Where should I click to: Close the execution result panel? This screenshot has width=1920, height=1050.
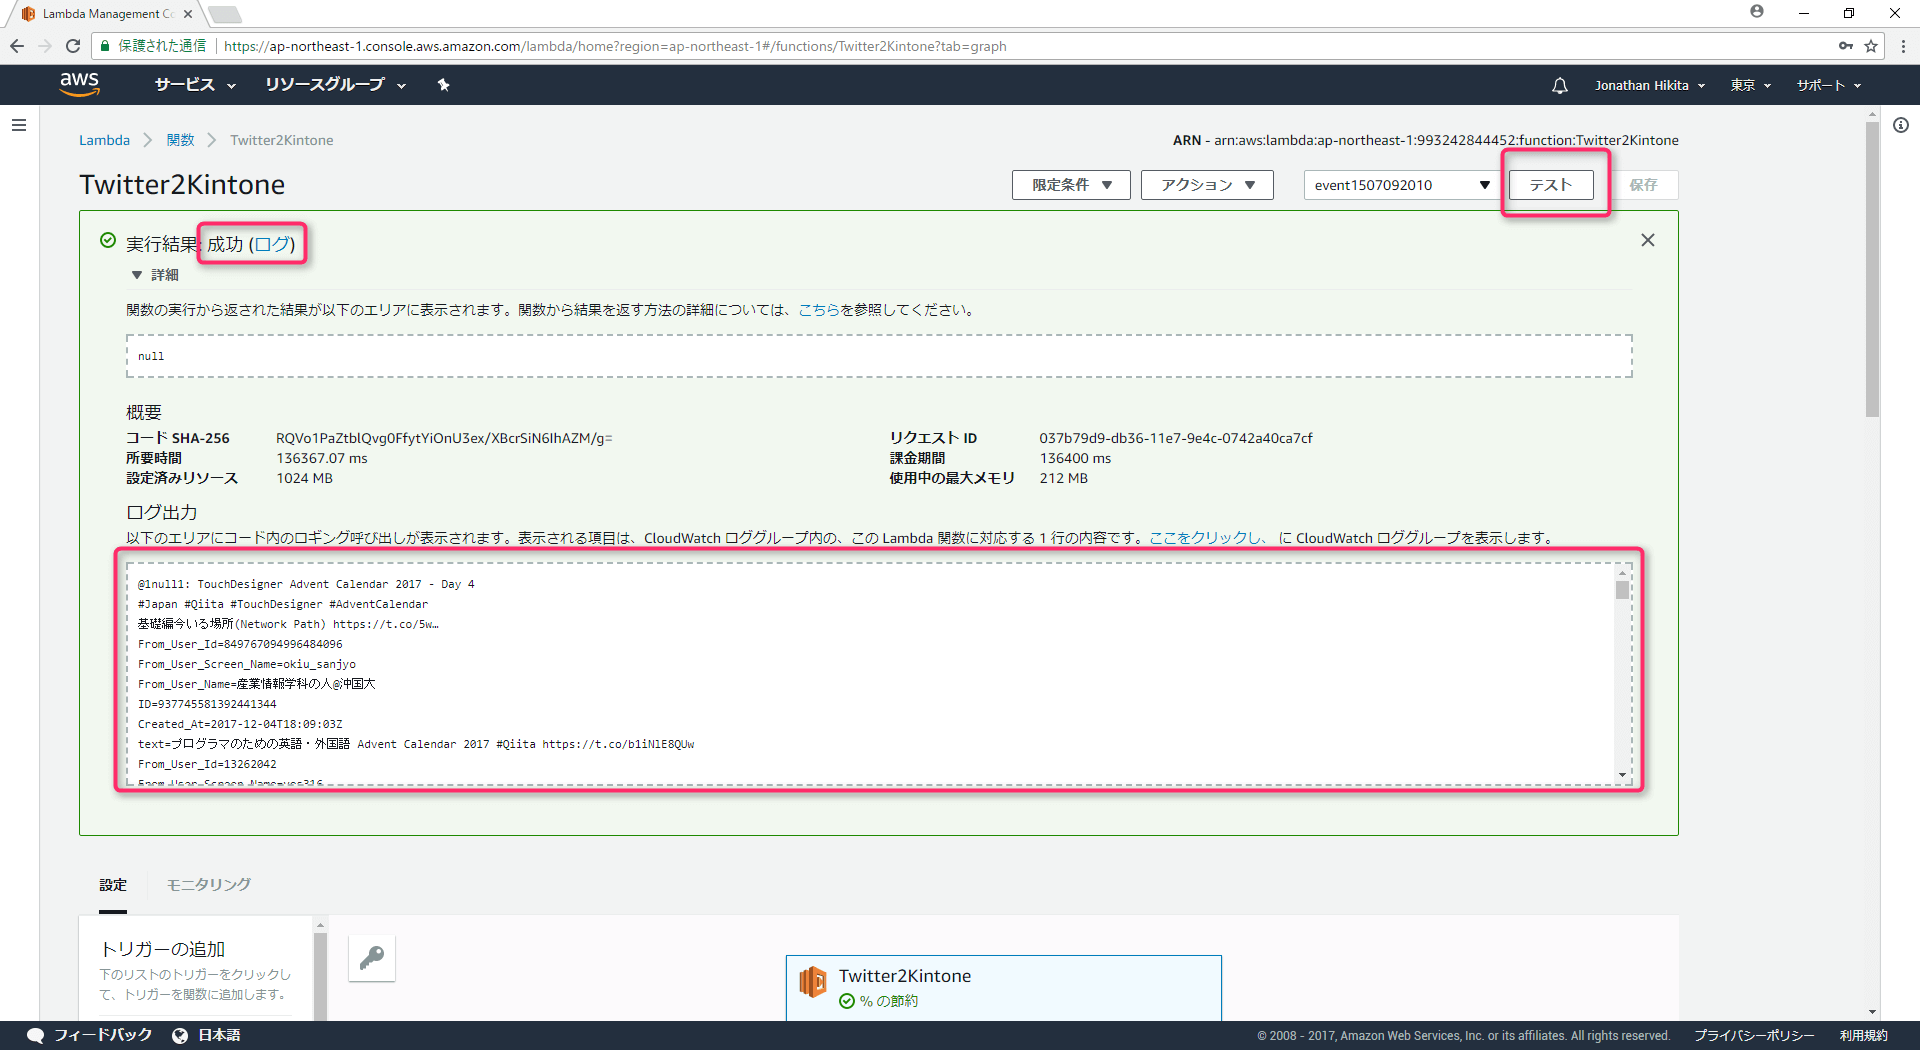tap(1648, 240)
